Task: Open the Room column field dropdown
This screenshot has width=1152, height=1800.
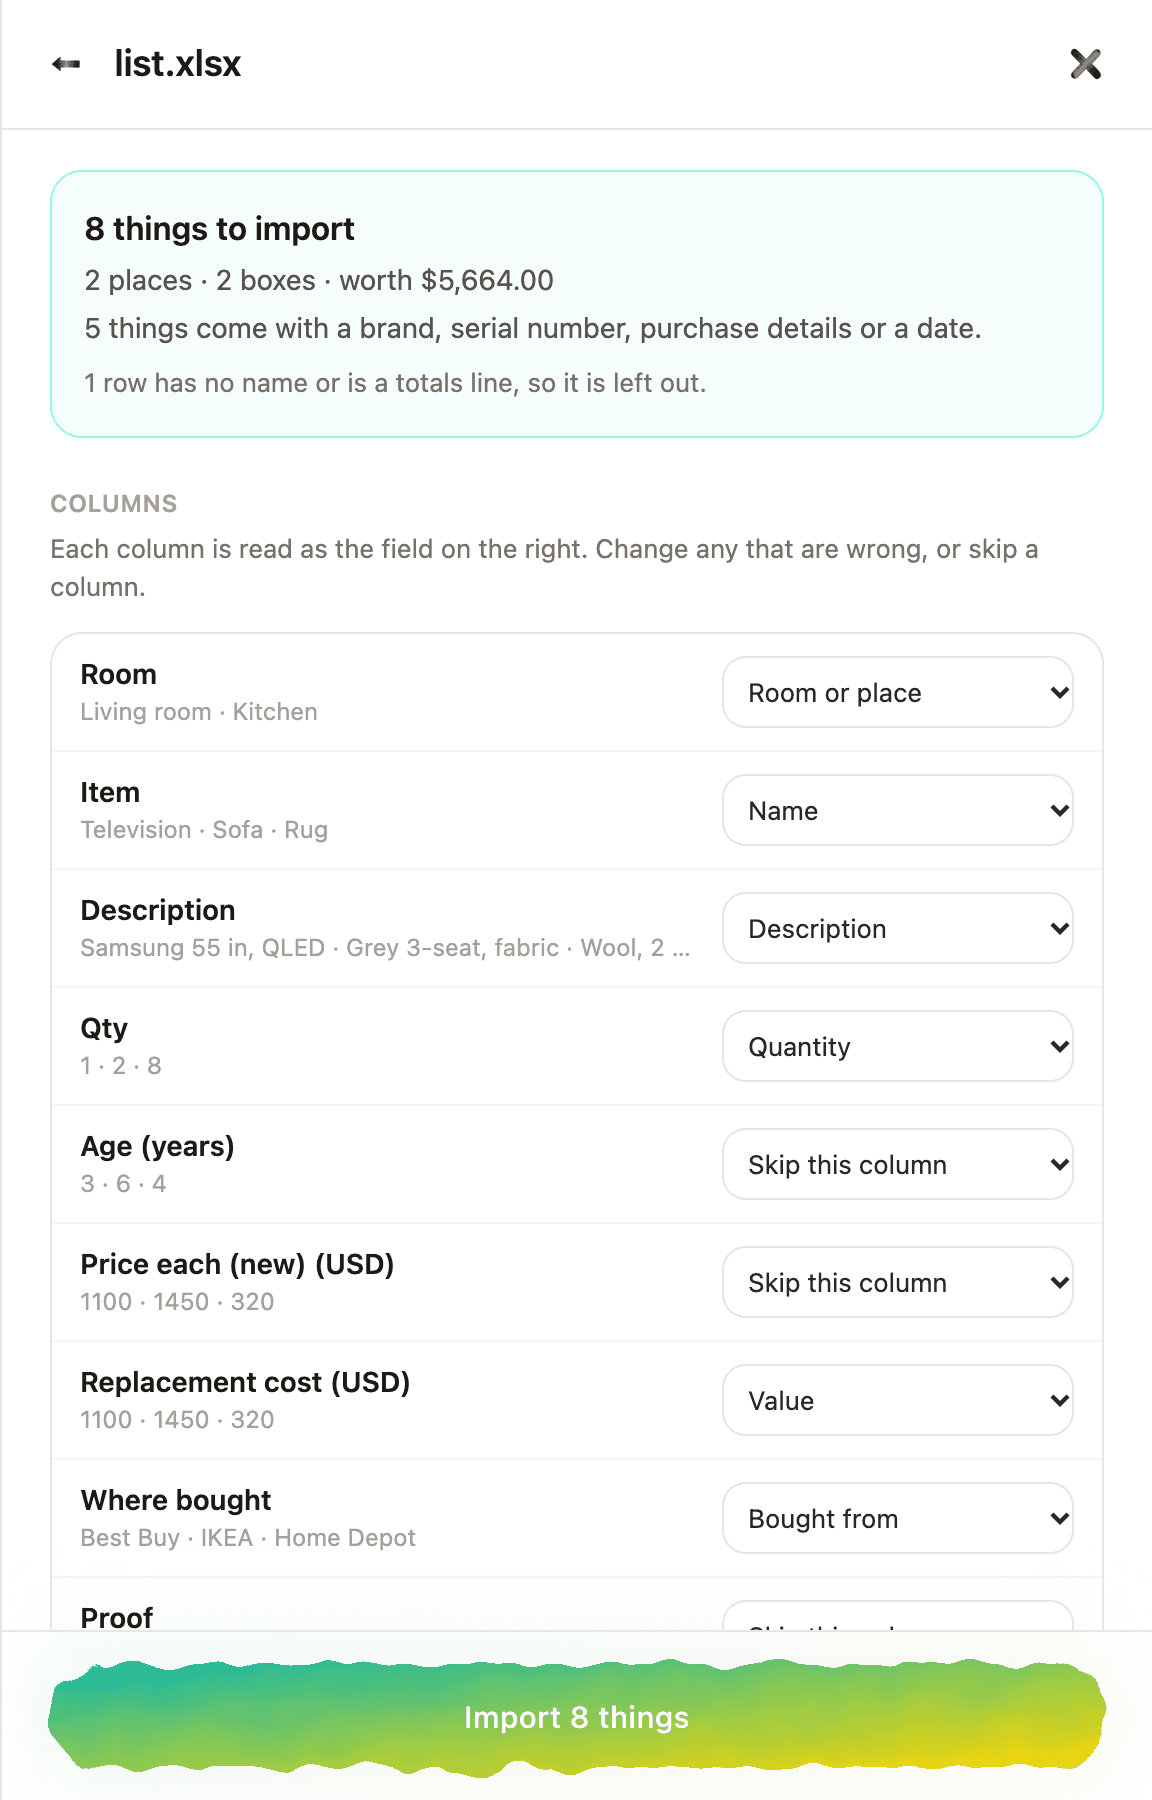Action: coord(898,692)
